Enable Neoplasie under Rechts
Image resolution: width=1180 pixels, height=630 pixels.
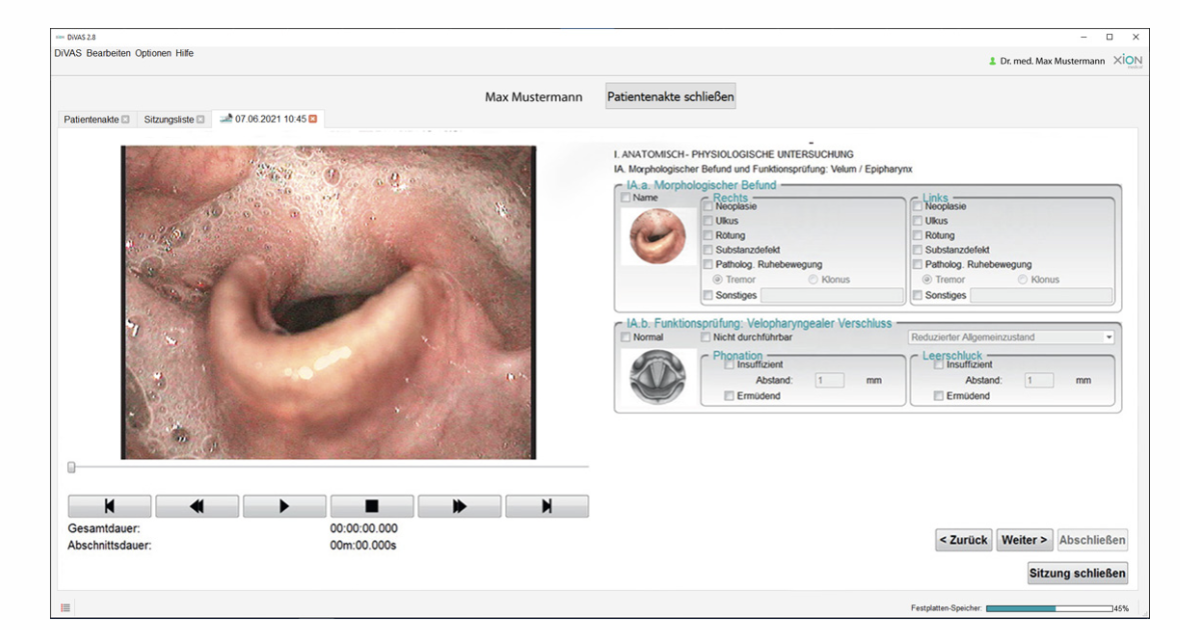(708, 206)
